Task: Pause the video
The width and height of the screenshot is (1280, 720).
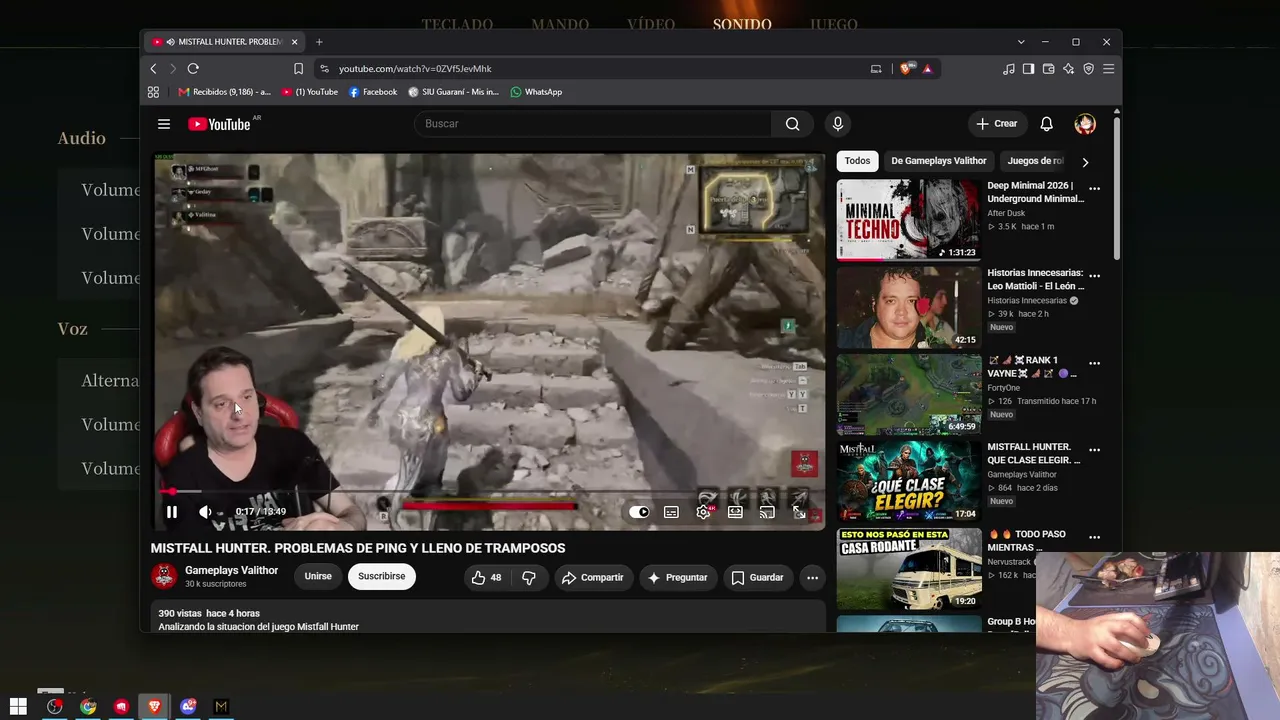Action: (x=172, y=512)
